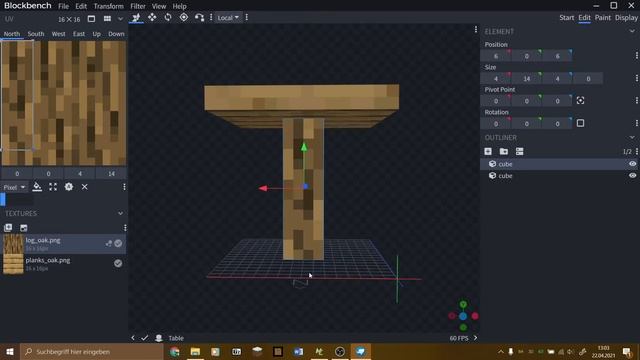Select the first cube in Outliner
This screenshot has height=360, width=640.
559,164
